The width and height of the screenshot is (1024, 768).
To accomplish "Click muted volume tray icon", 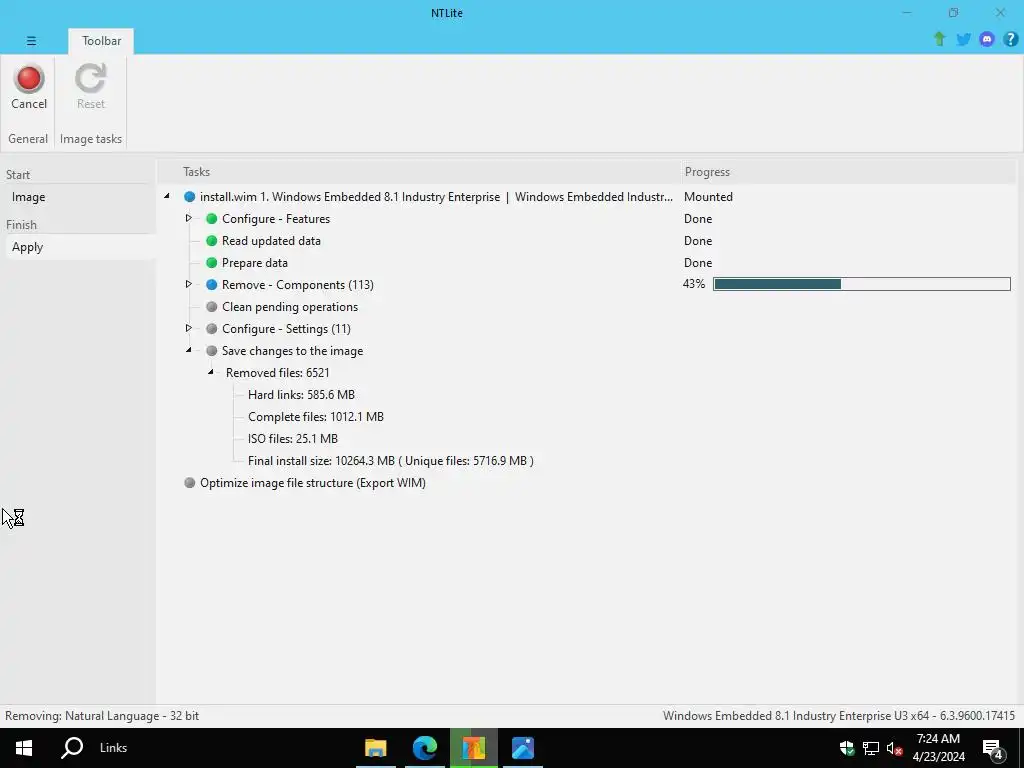I will click(894, 748).
